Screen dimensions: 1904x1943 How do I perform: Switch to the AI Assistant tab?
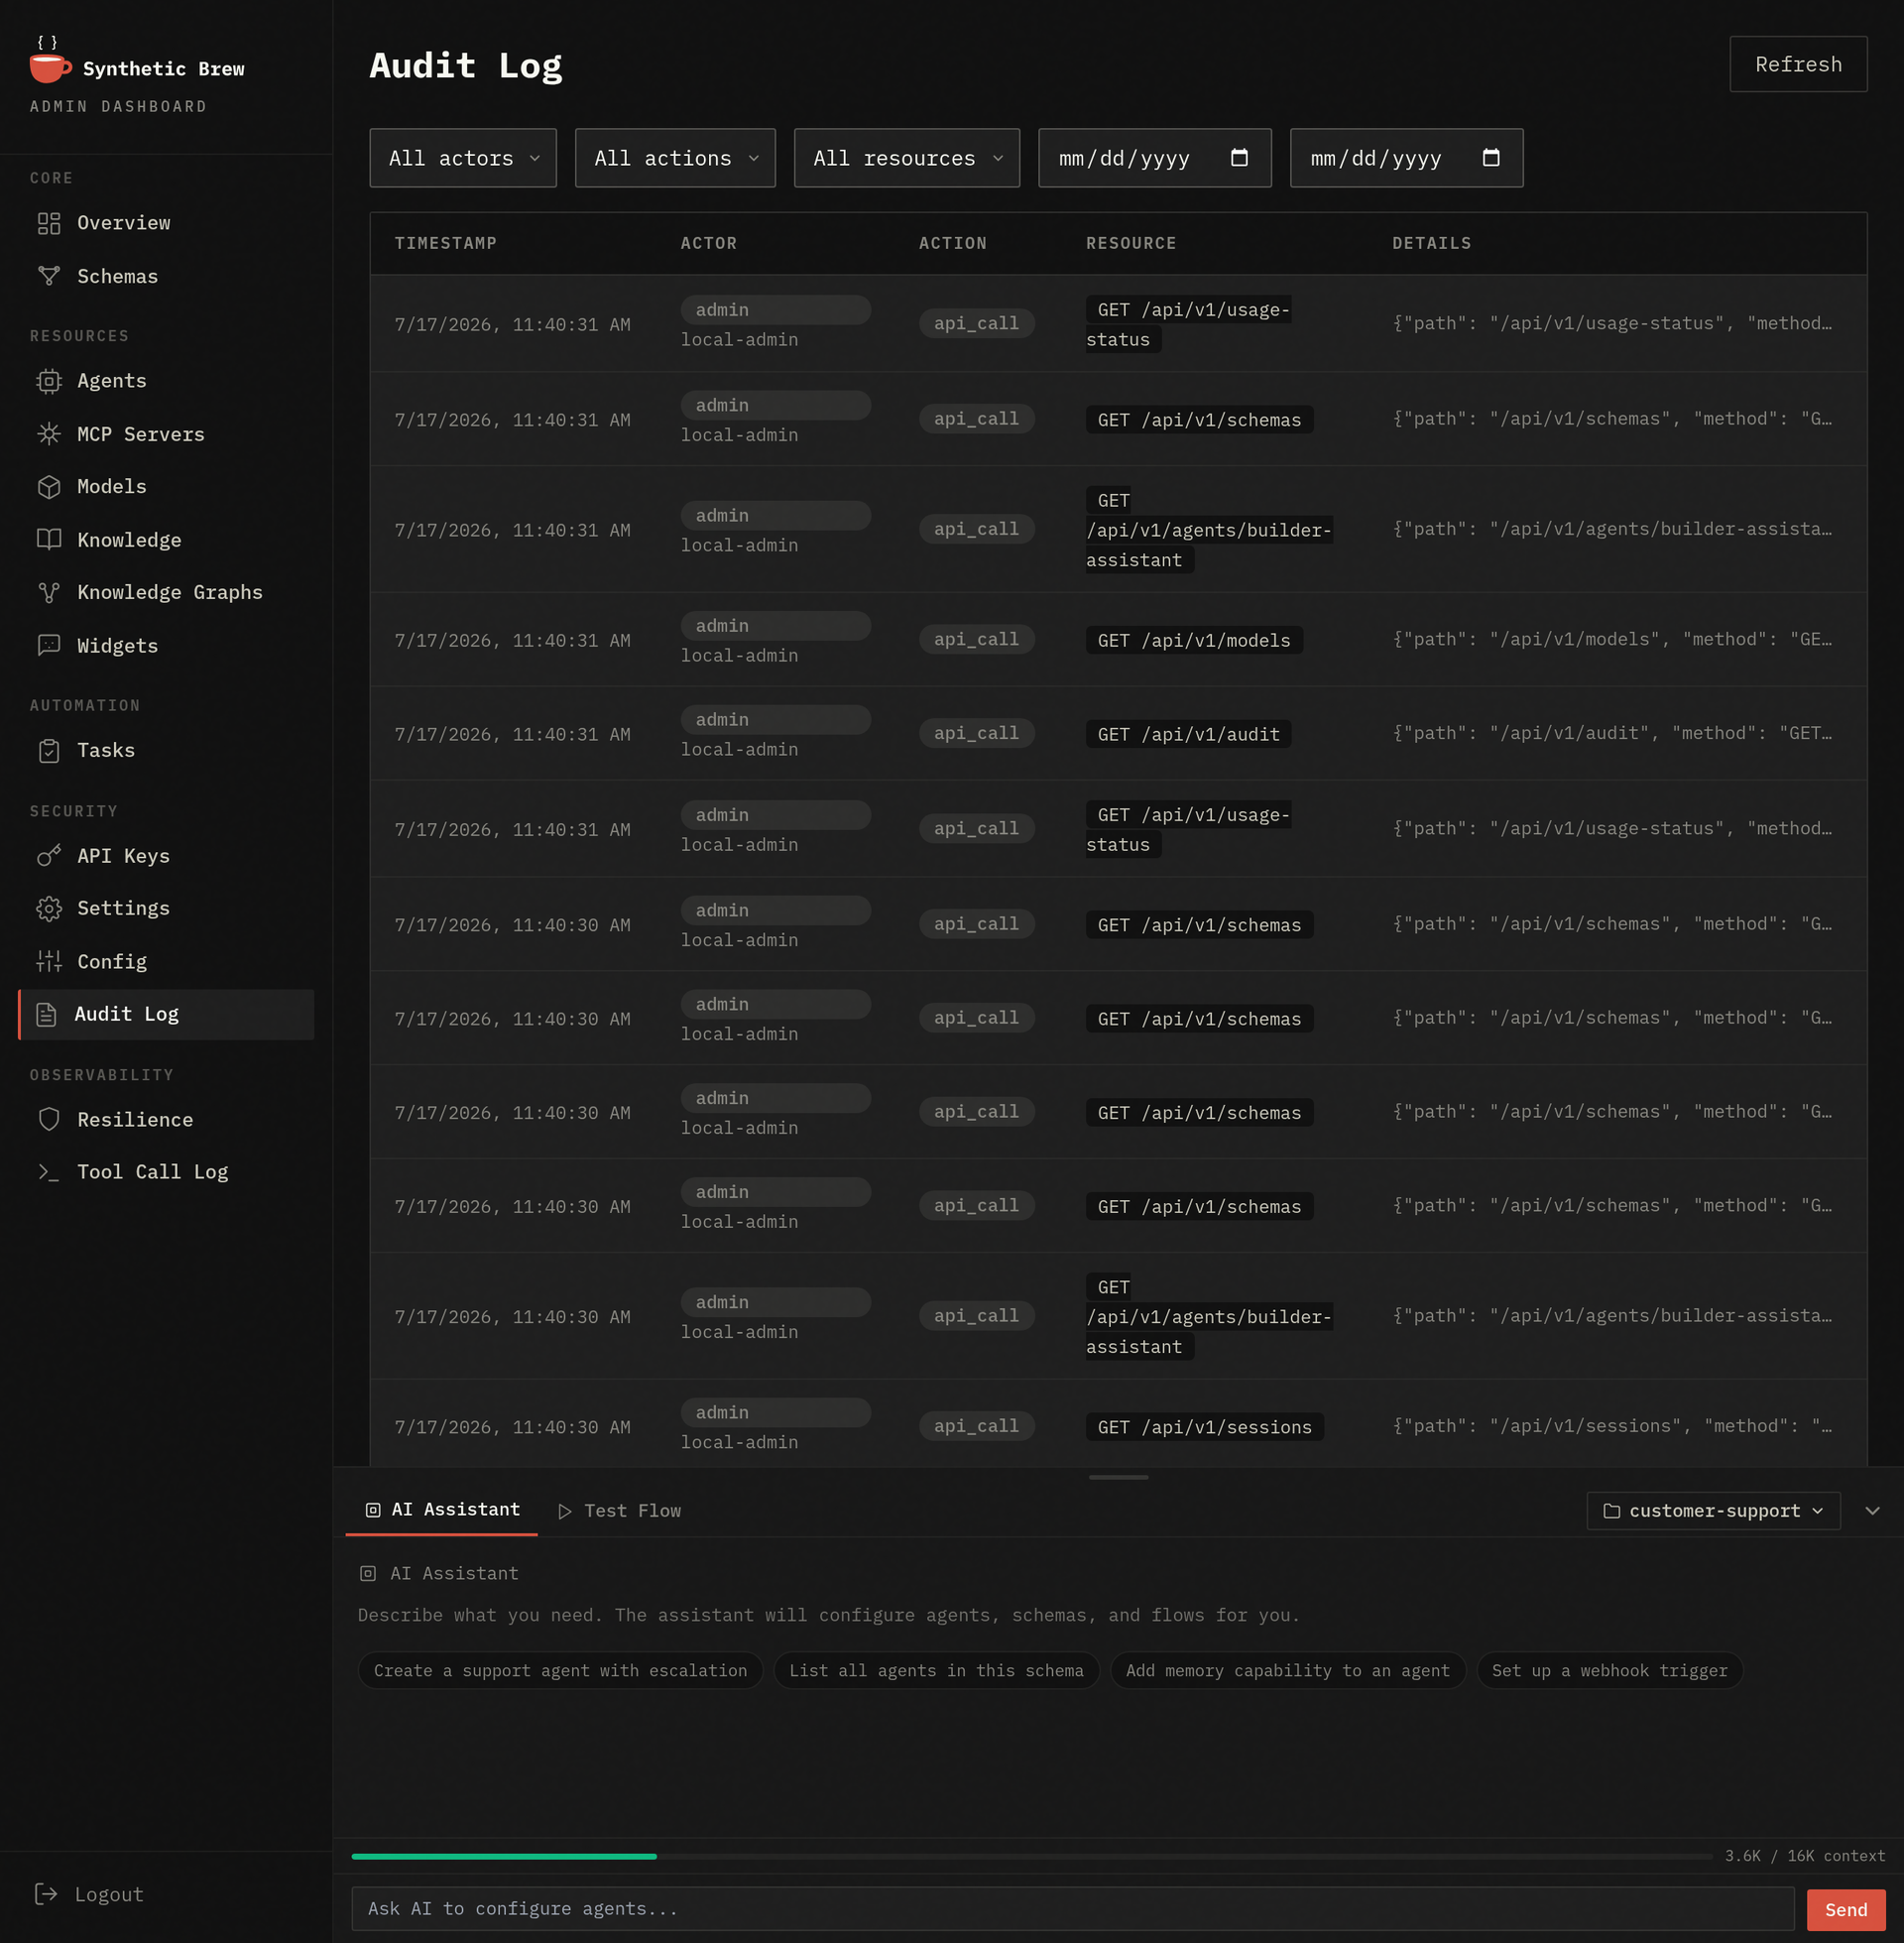[441, 1510]
